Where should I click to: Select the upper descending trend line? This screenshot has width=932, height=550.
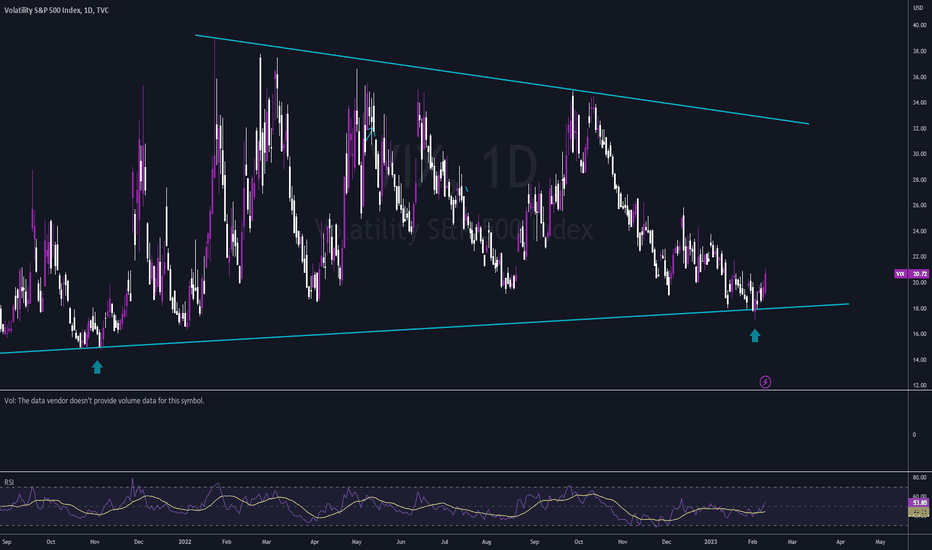[502, 79]
